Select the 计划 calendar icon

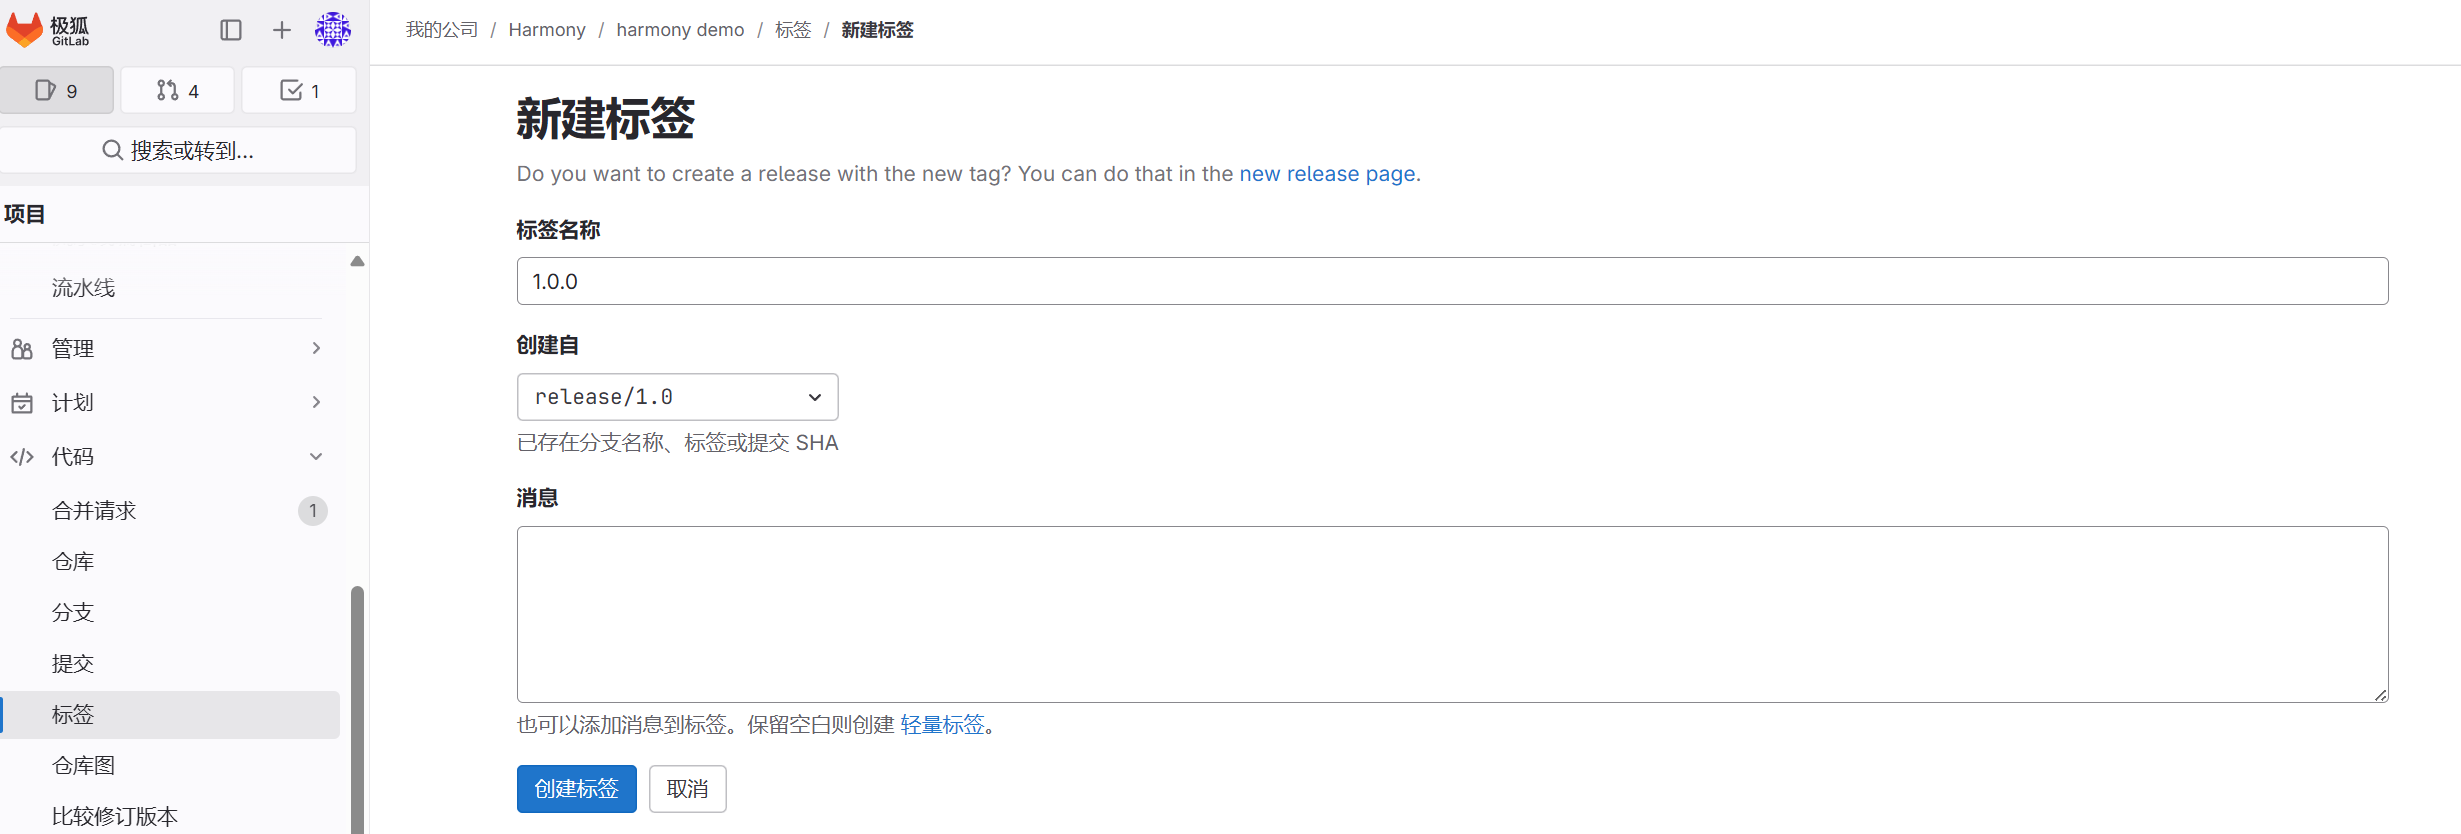pyautogui.click(x=22, y=402)
